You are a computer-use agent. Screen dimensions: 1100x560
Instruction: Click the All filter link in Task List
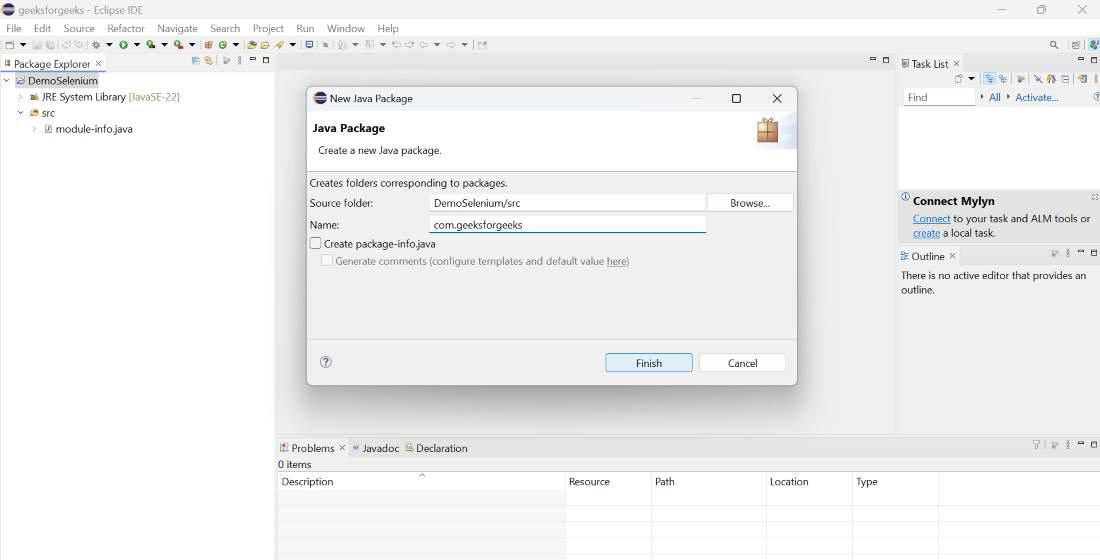click(995, 98)
